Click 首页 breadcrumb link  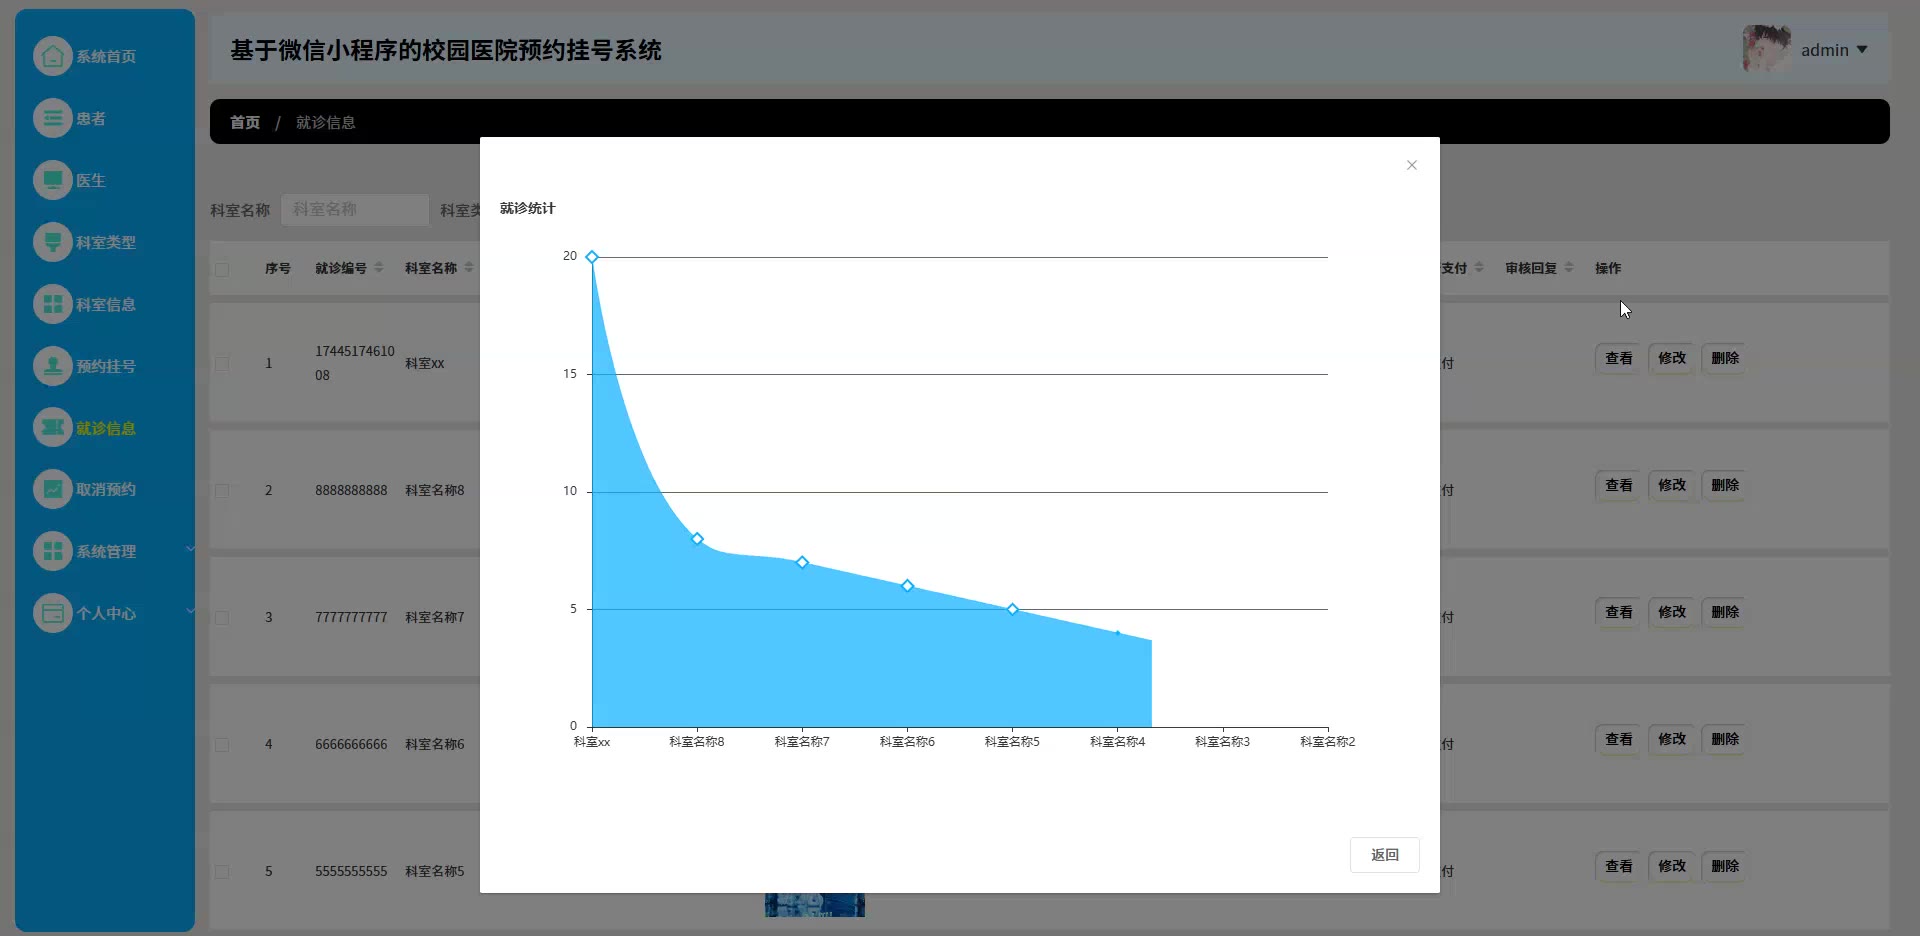[x=245, y=122]
